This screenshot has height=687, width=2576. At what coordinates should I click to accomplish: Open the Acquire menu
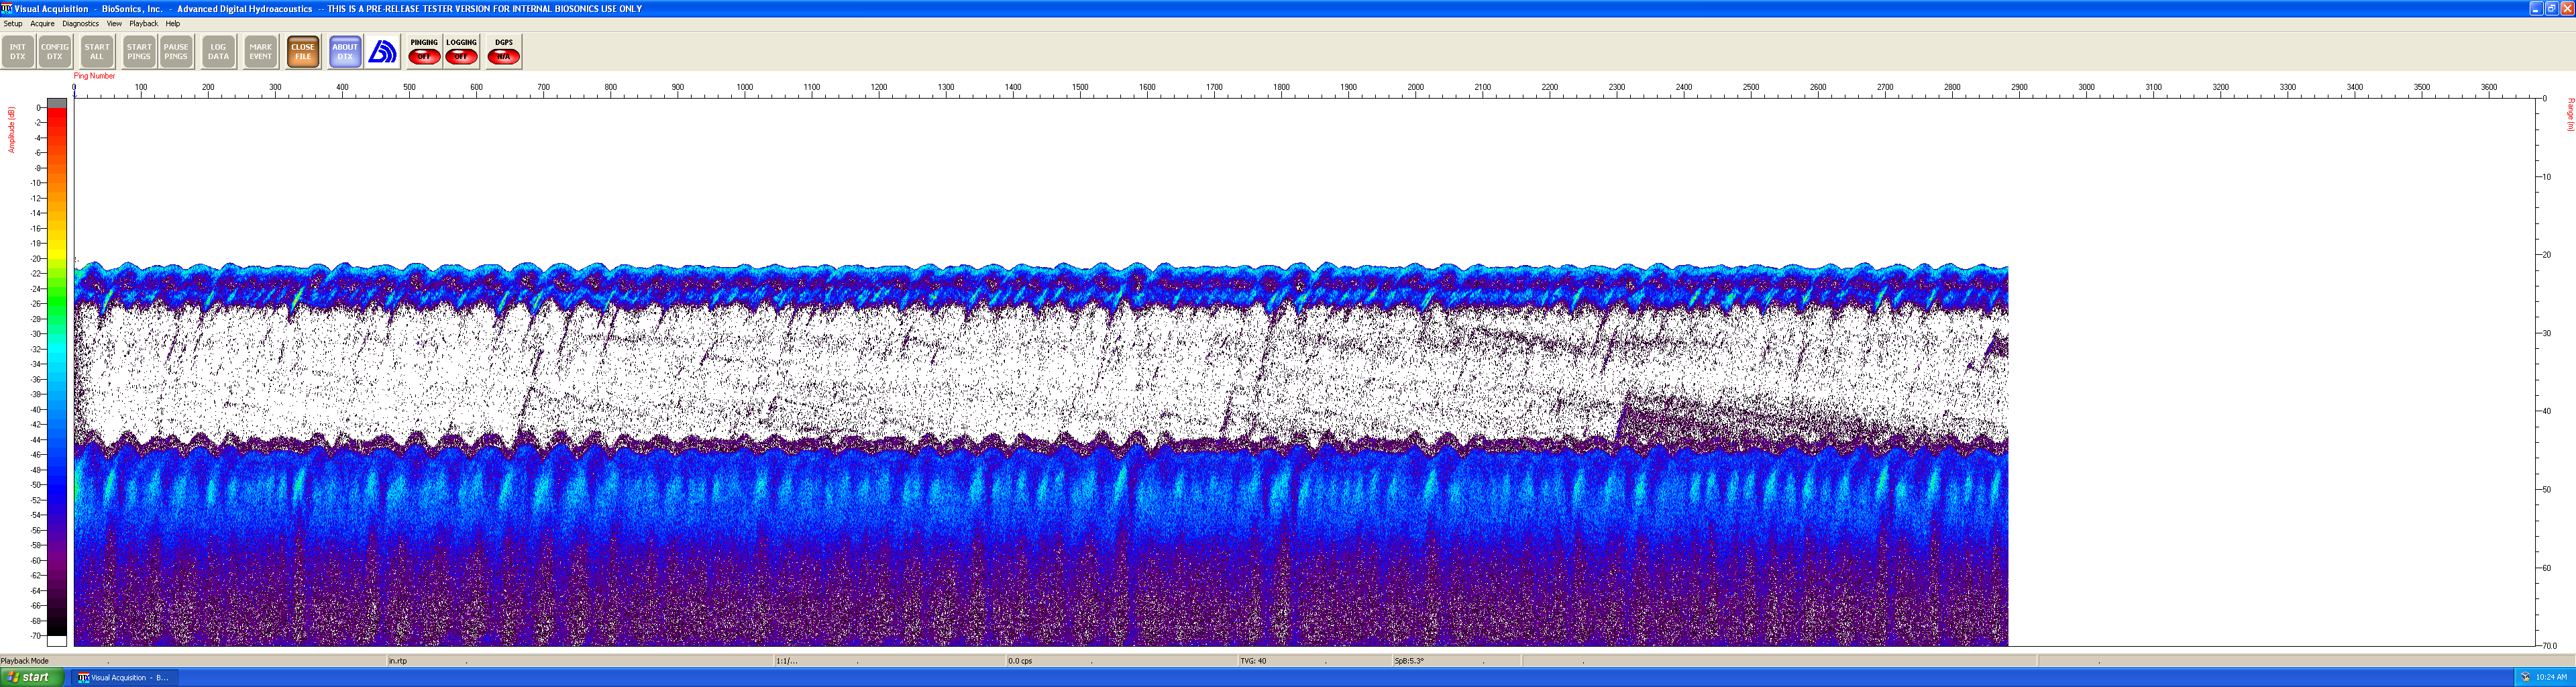[x=42, y=23]
